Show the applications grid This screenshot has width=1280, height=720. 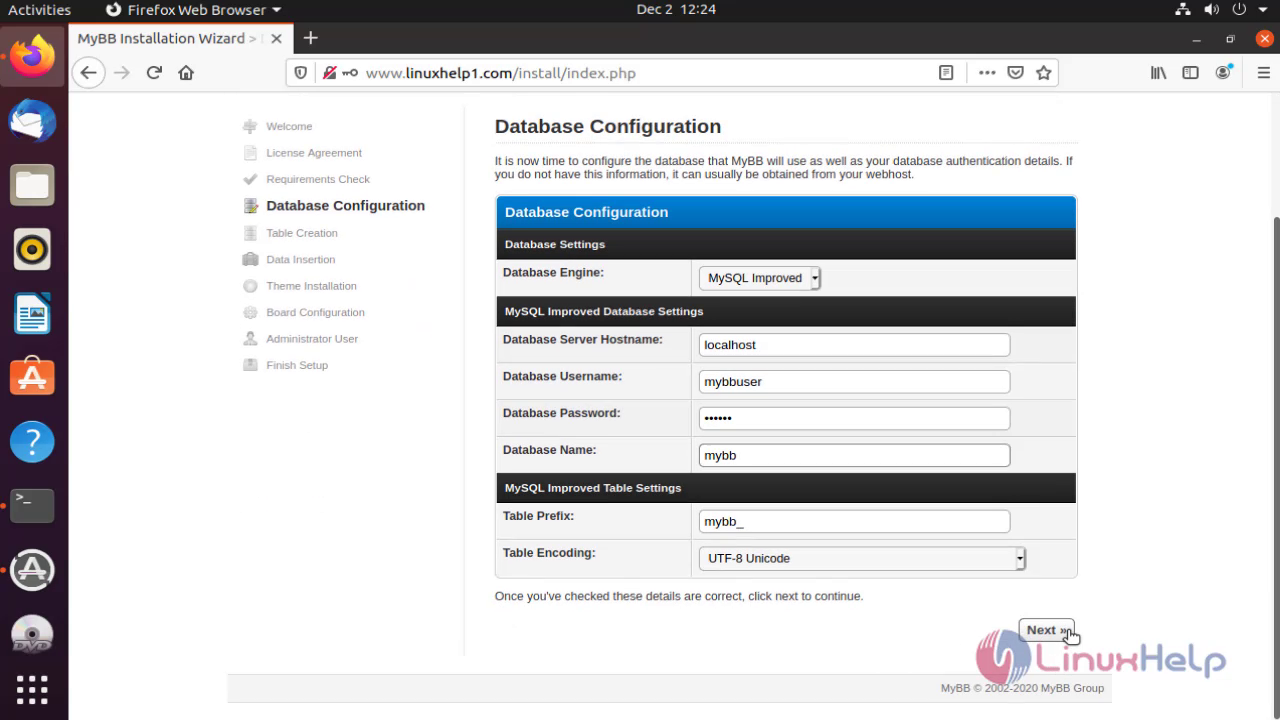(x=33, y=690)
